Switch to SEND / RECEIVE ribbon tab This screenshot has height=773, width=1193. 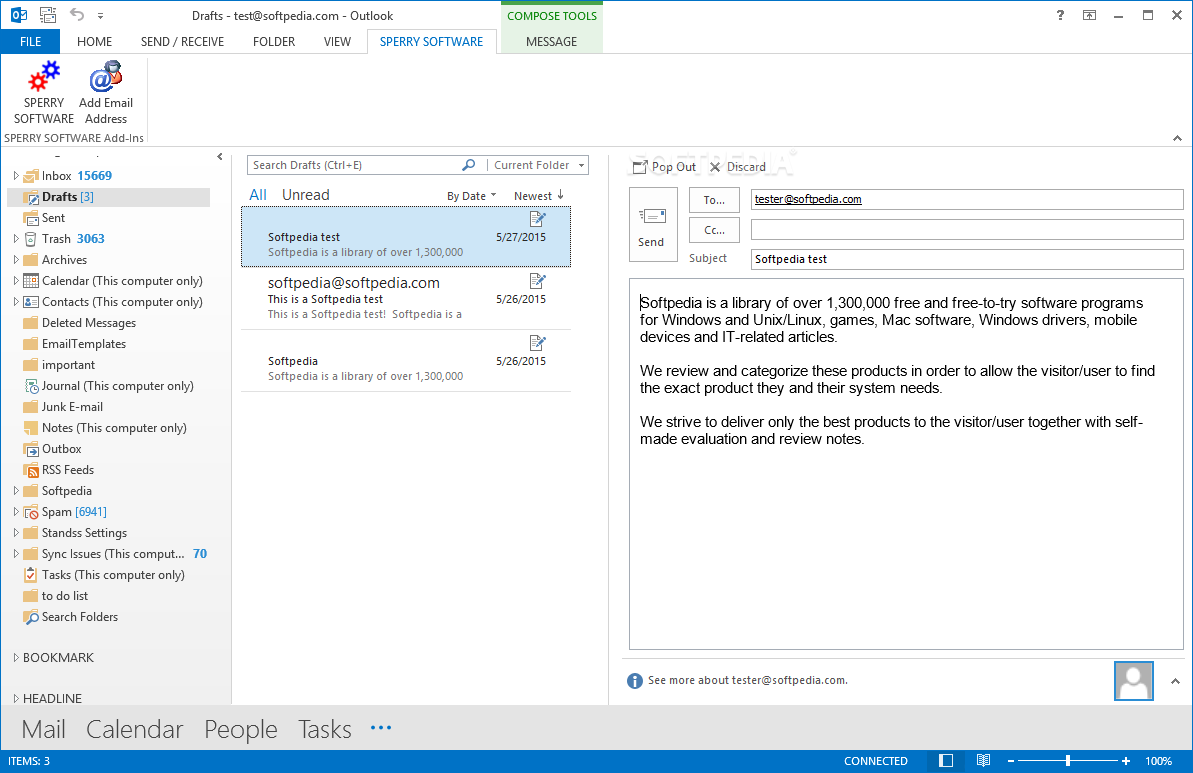point(183,42)
